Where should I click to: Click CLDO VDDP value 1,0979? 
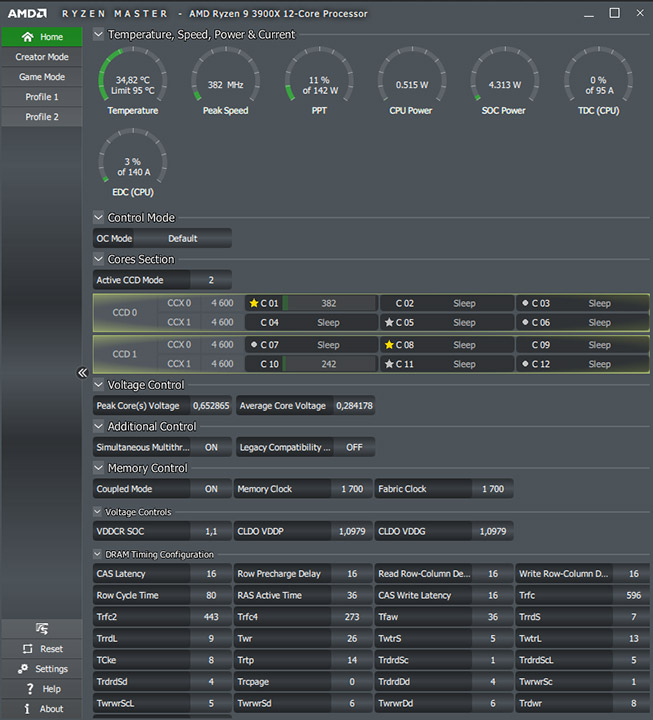(x=352, y=531)
